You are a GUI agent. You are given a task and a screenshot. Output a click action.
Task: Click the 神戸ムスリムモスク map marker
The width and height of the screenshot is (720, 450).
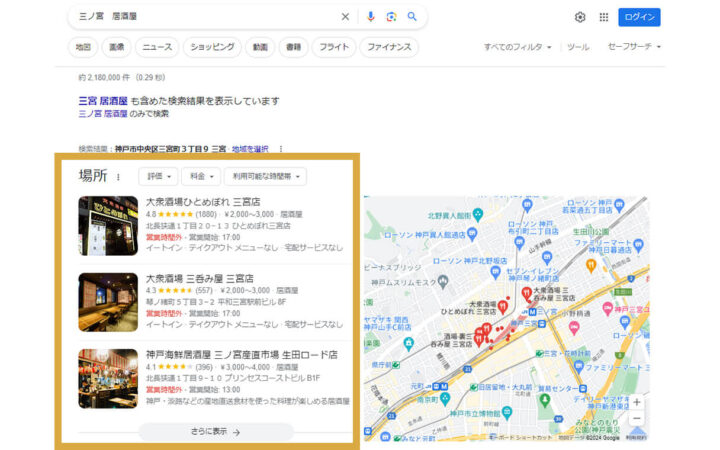tap(443, 281)
